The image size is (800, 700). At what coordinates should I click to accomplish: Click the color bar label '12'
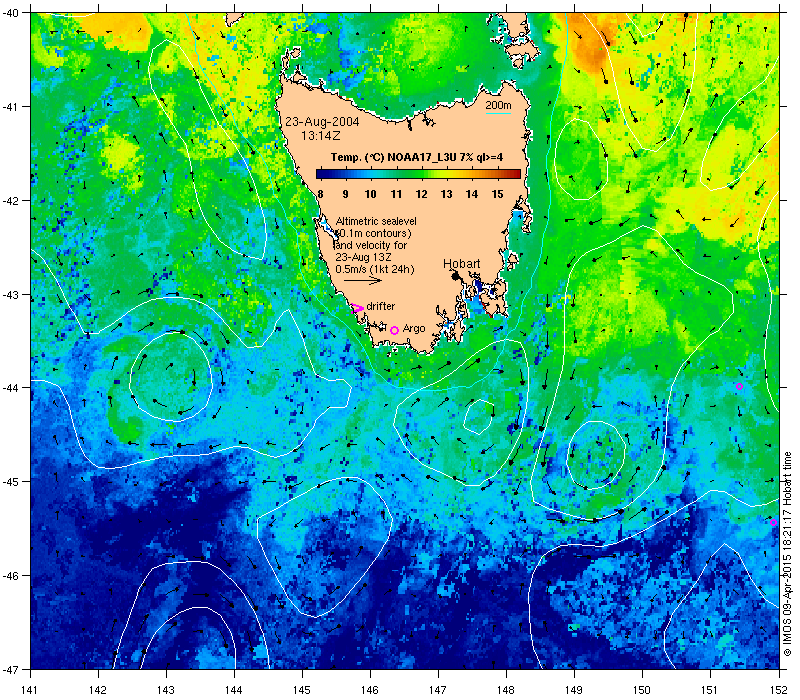[x=421, y=194]
